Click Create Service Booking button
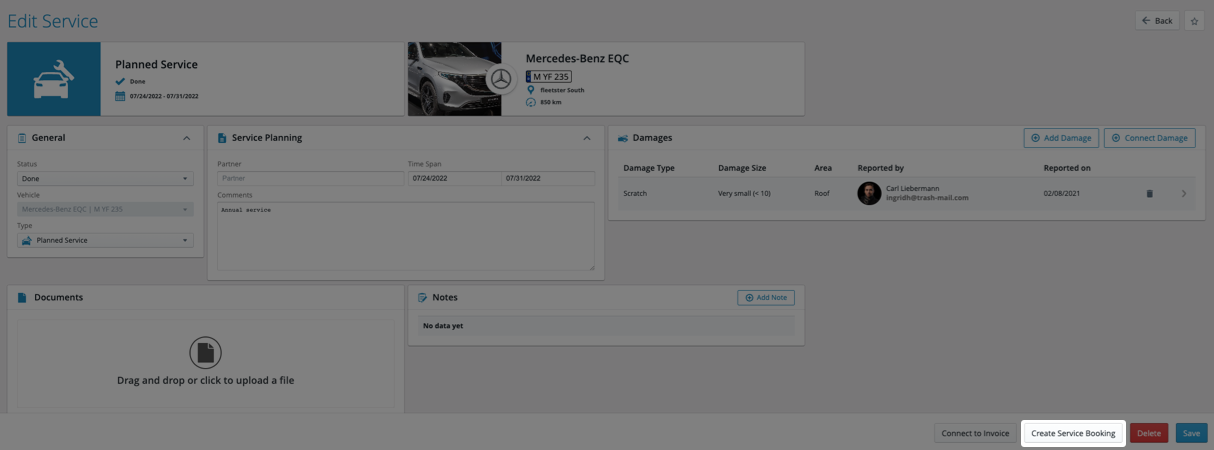 [1073, 433]
